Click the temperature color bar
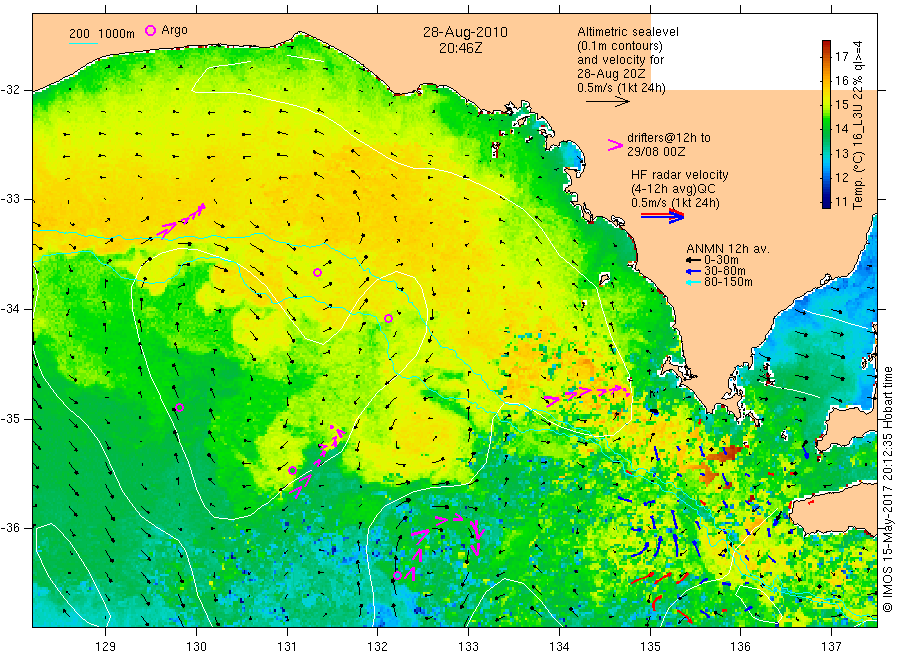Screen dimensions: 900x660 tap(826, 124)
